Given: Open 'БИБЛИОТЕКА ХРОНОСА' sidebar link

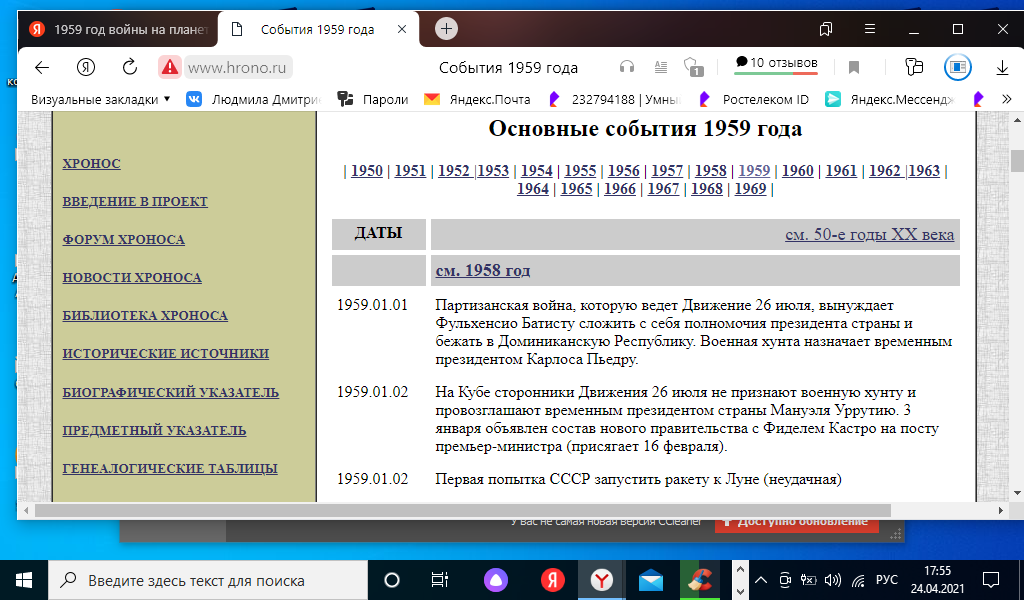Looking at the screenshot, I should tap(145, 316).
